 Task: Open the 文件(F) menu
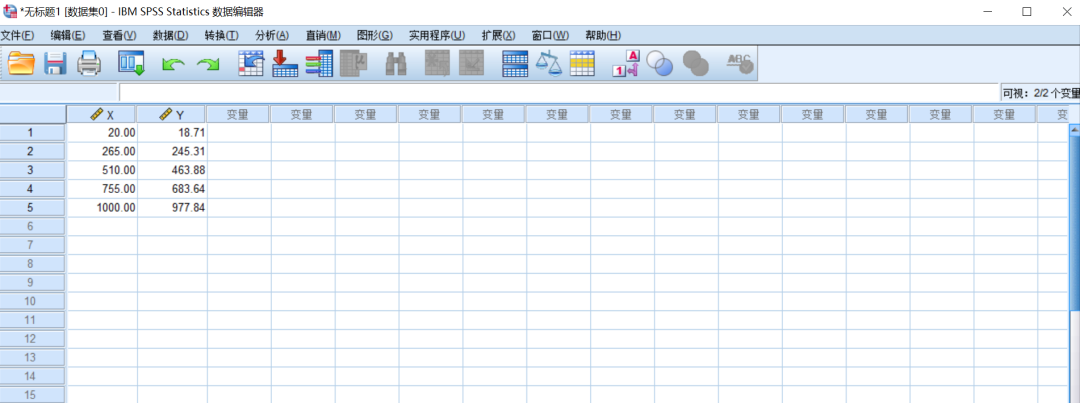click(17, 36)
